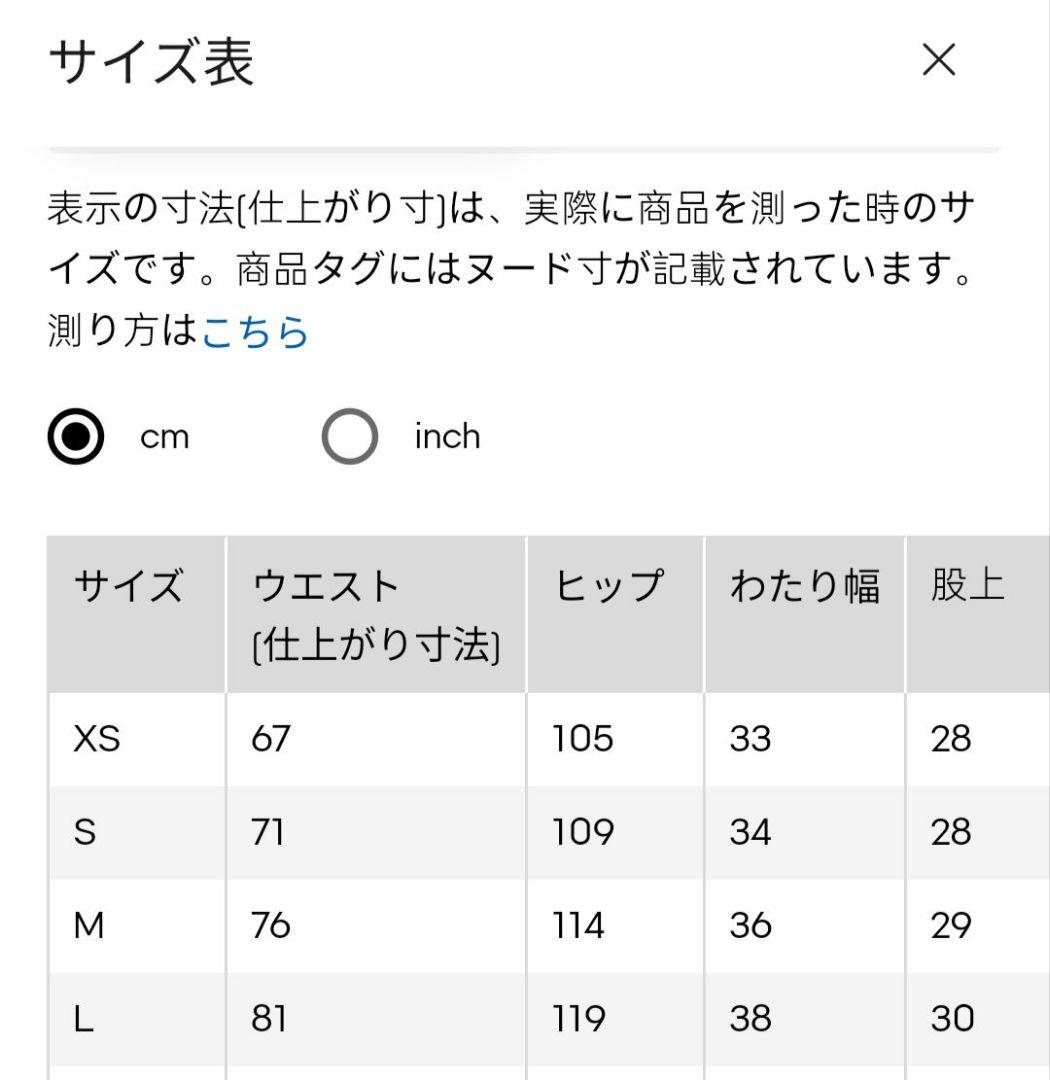Click the L thigh width value 38

(x=750, y=1019)
